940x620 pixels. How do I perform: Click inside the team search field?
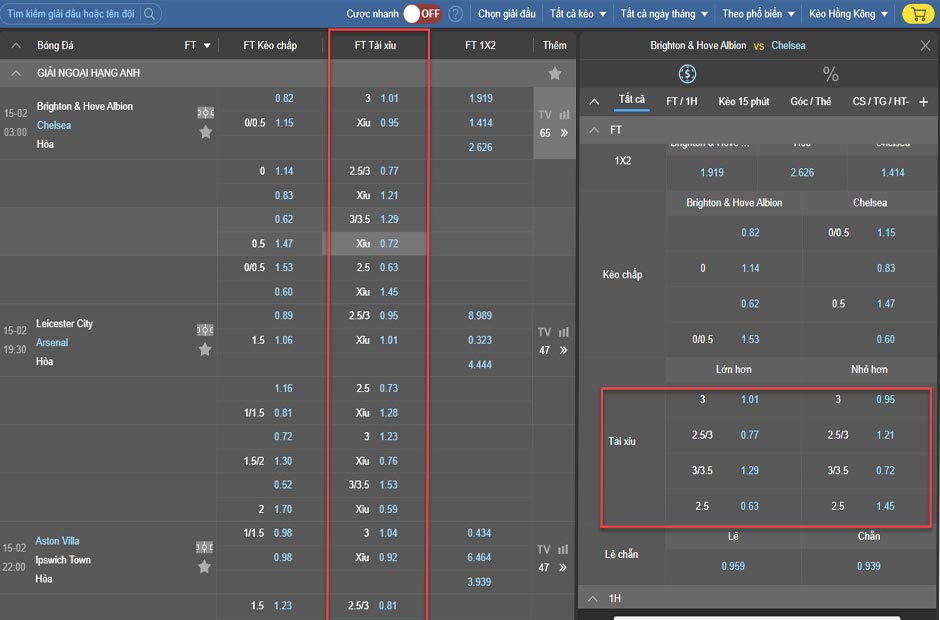71,13
